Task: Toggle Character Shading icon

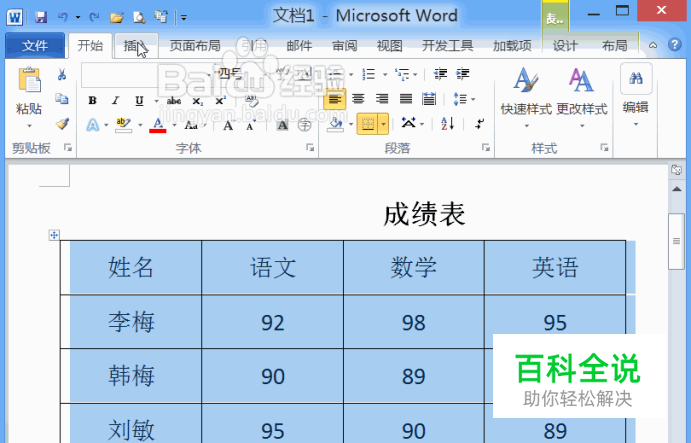Action: (x=282, y=126)
